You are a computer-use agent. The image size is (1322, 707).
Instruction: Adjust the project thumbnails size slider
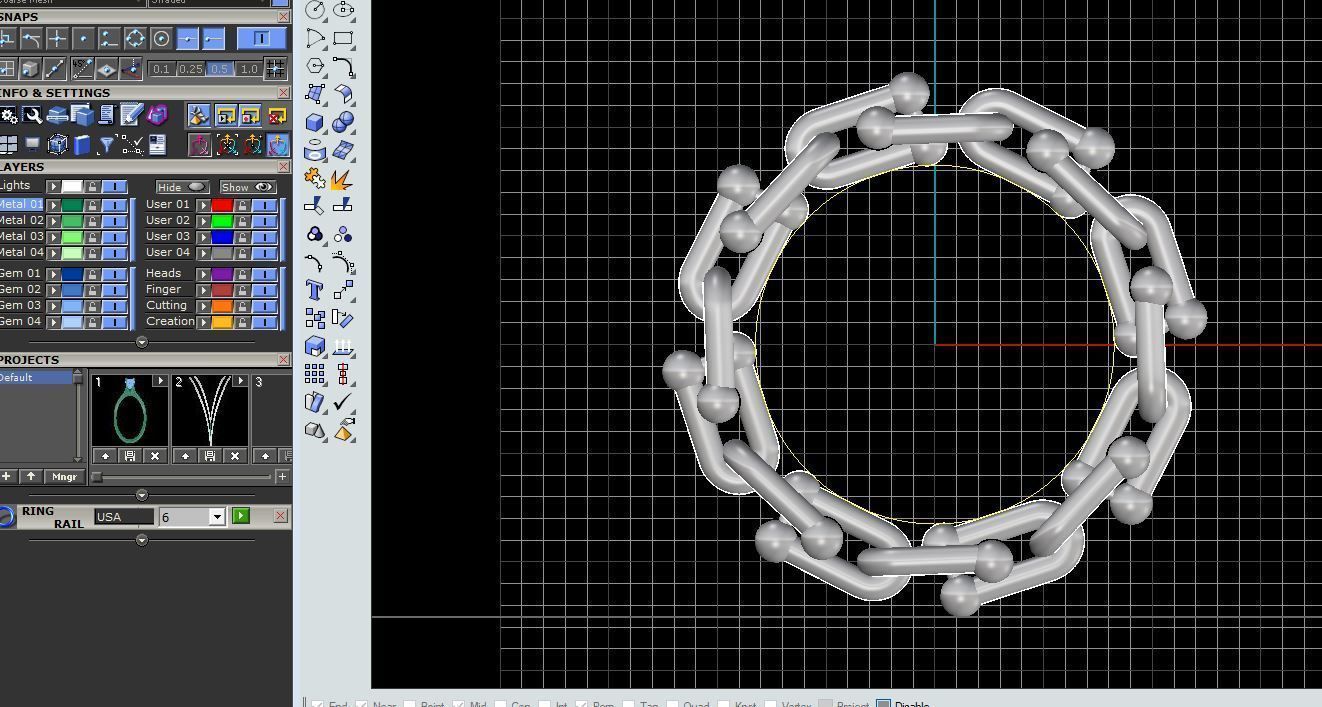tap(97, 477)
